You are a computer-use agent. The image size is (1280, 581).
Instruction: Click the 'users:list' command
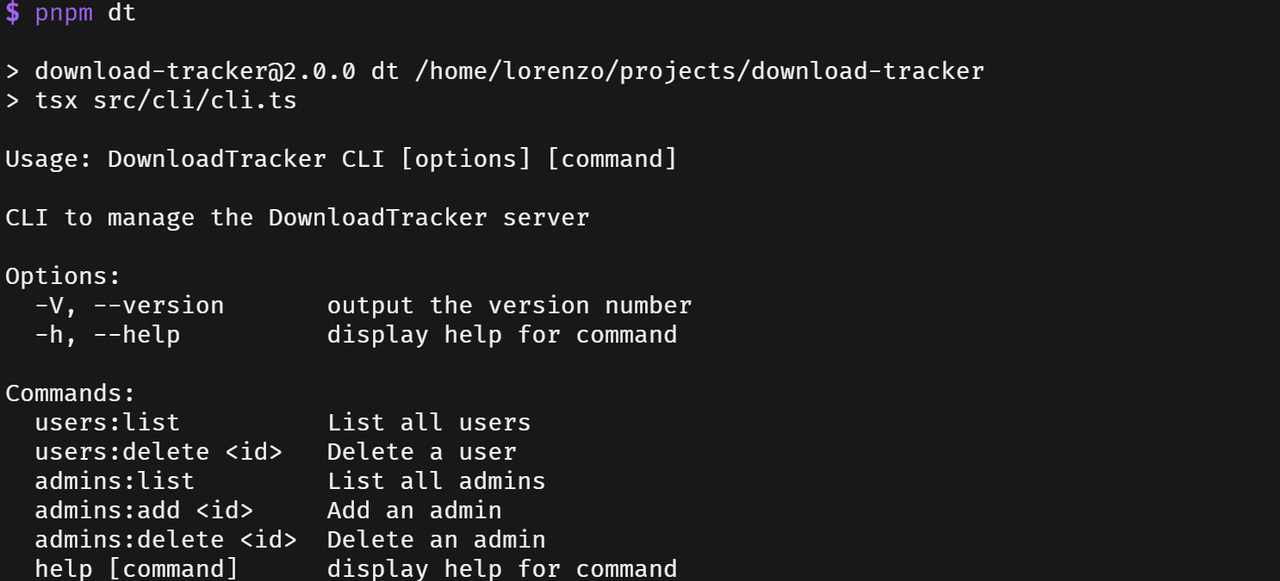(107, 422)
